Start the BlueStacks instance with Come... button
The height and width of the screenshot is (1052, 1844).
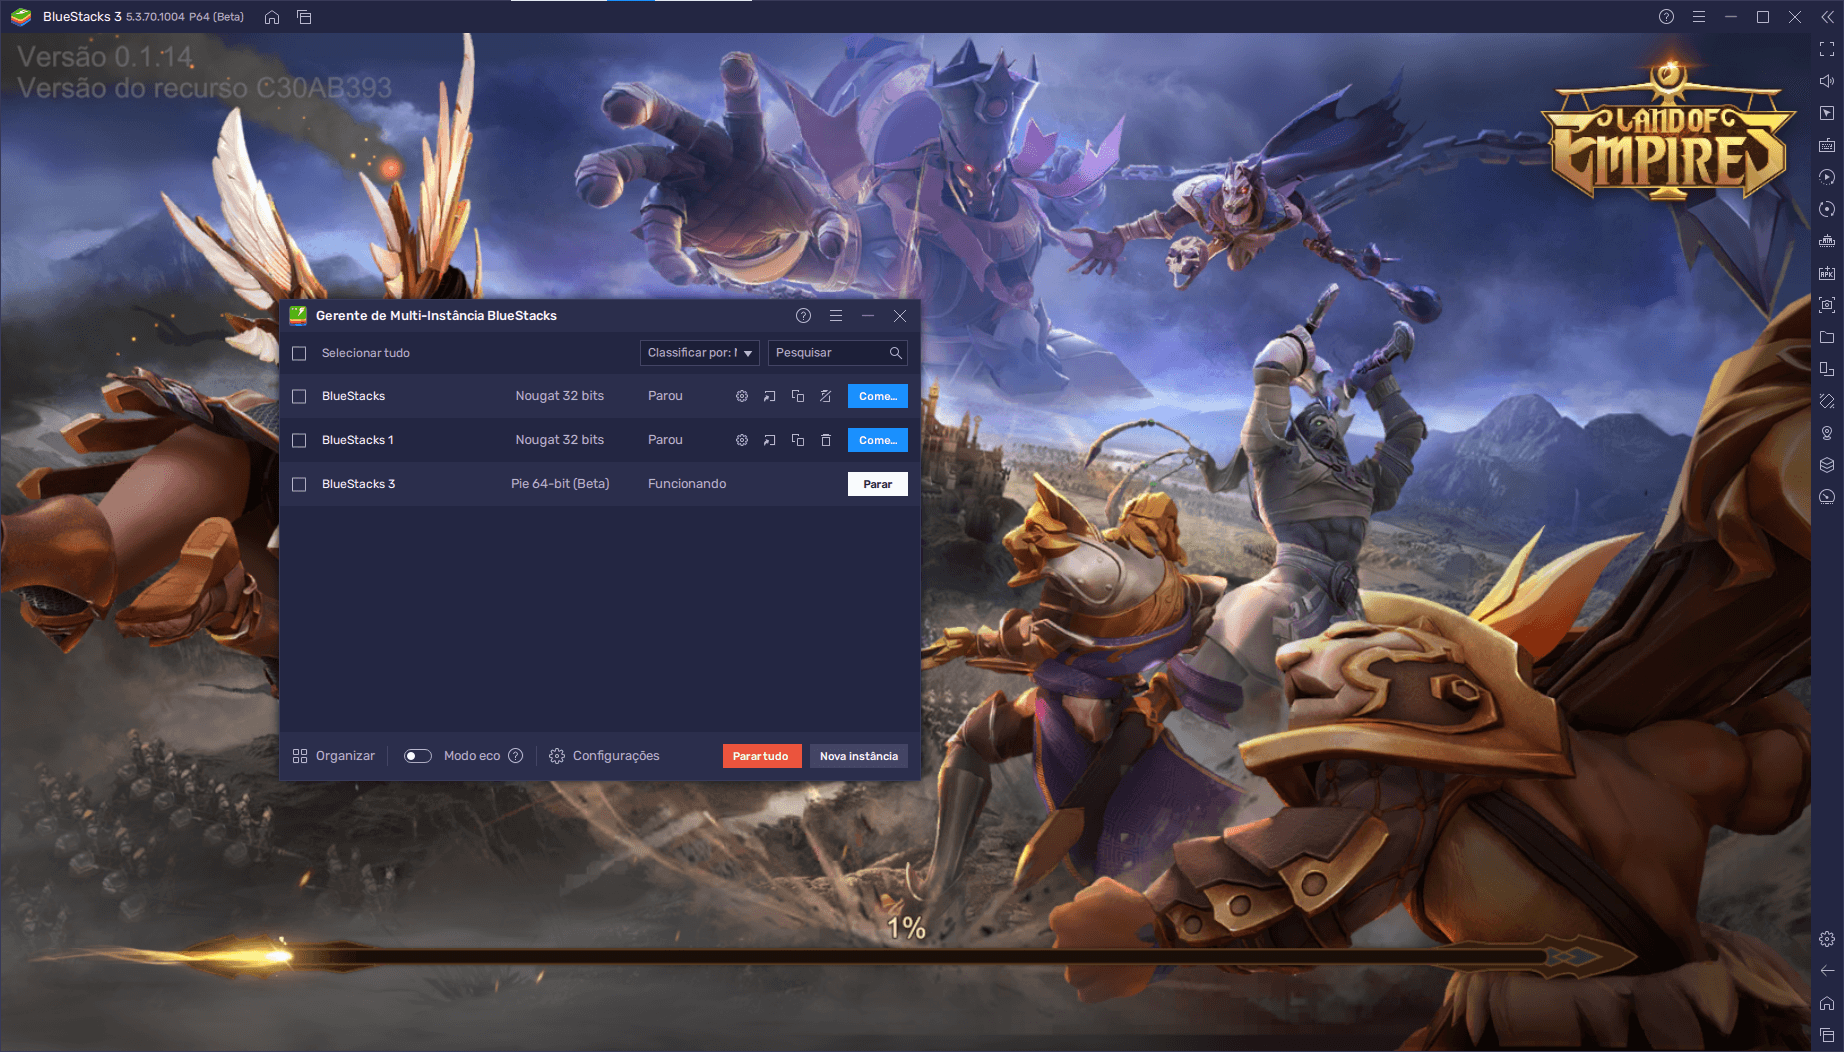[x=878, y=396]
